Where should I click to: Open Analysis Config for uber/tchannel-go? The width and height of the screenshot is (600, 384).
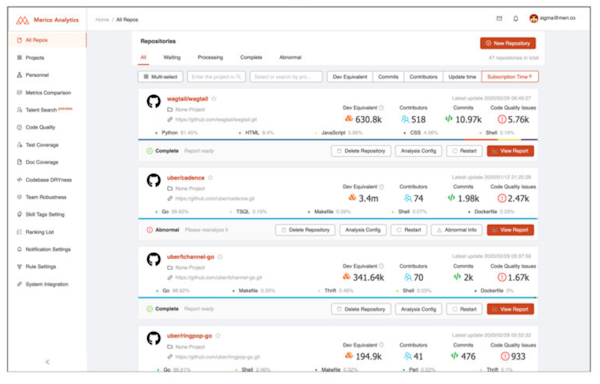pos(418,309)
